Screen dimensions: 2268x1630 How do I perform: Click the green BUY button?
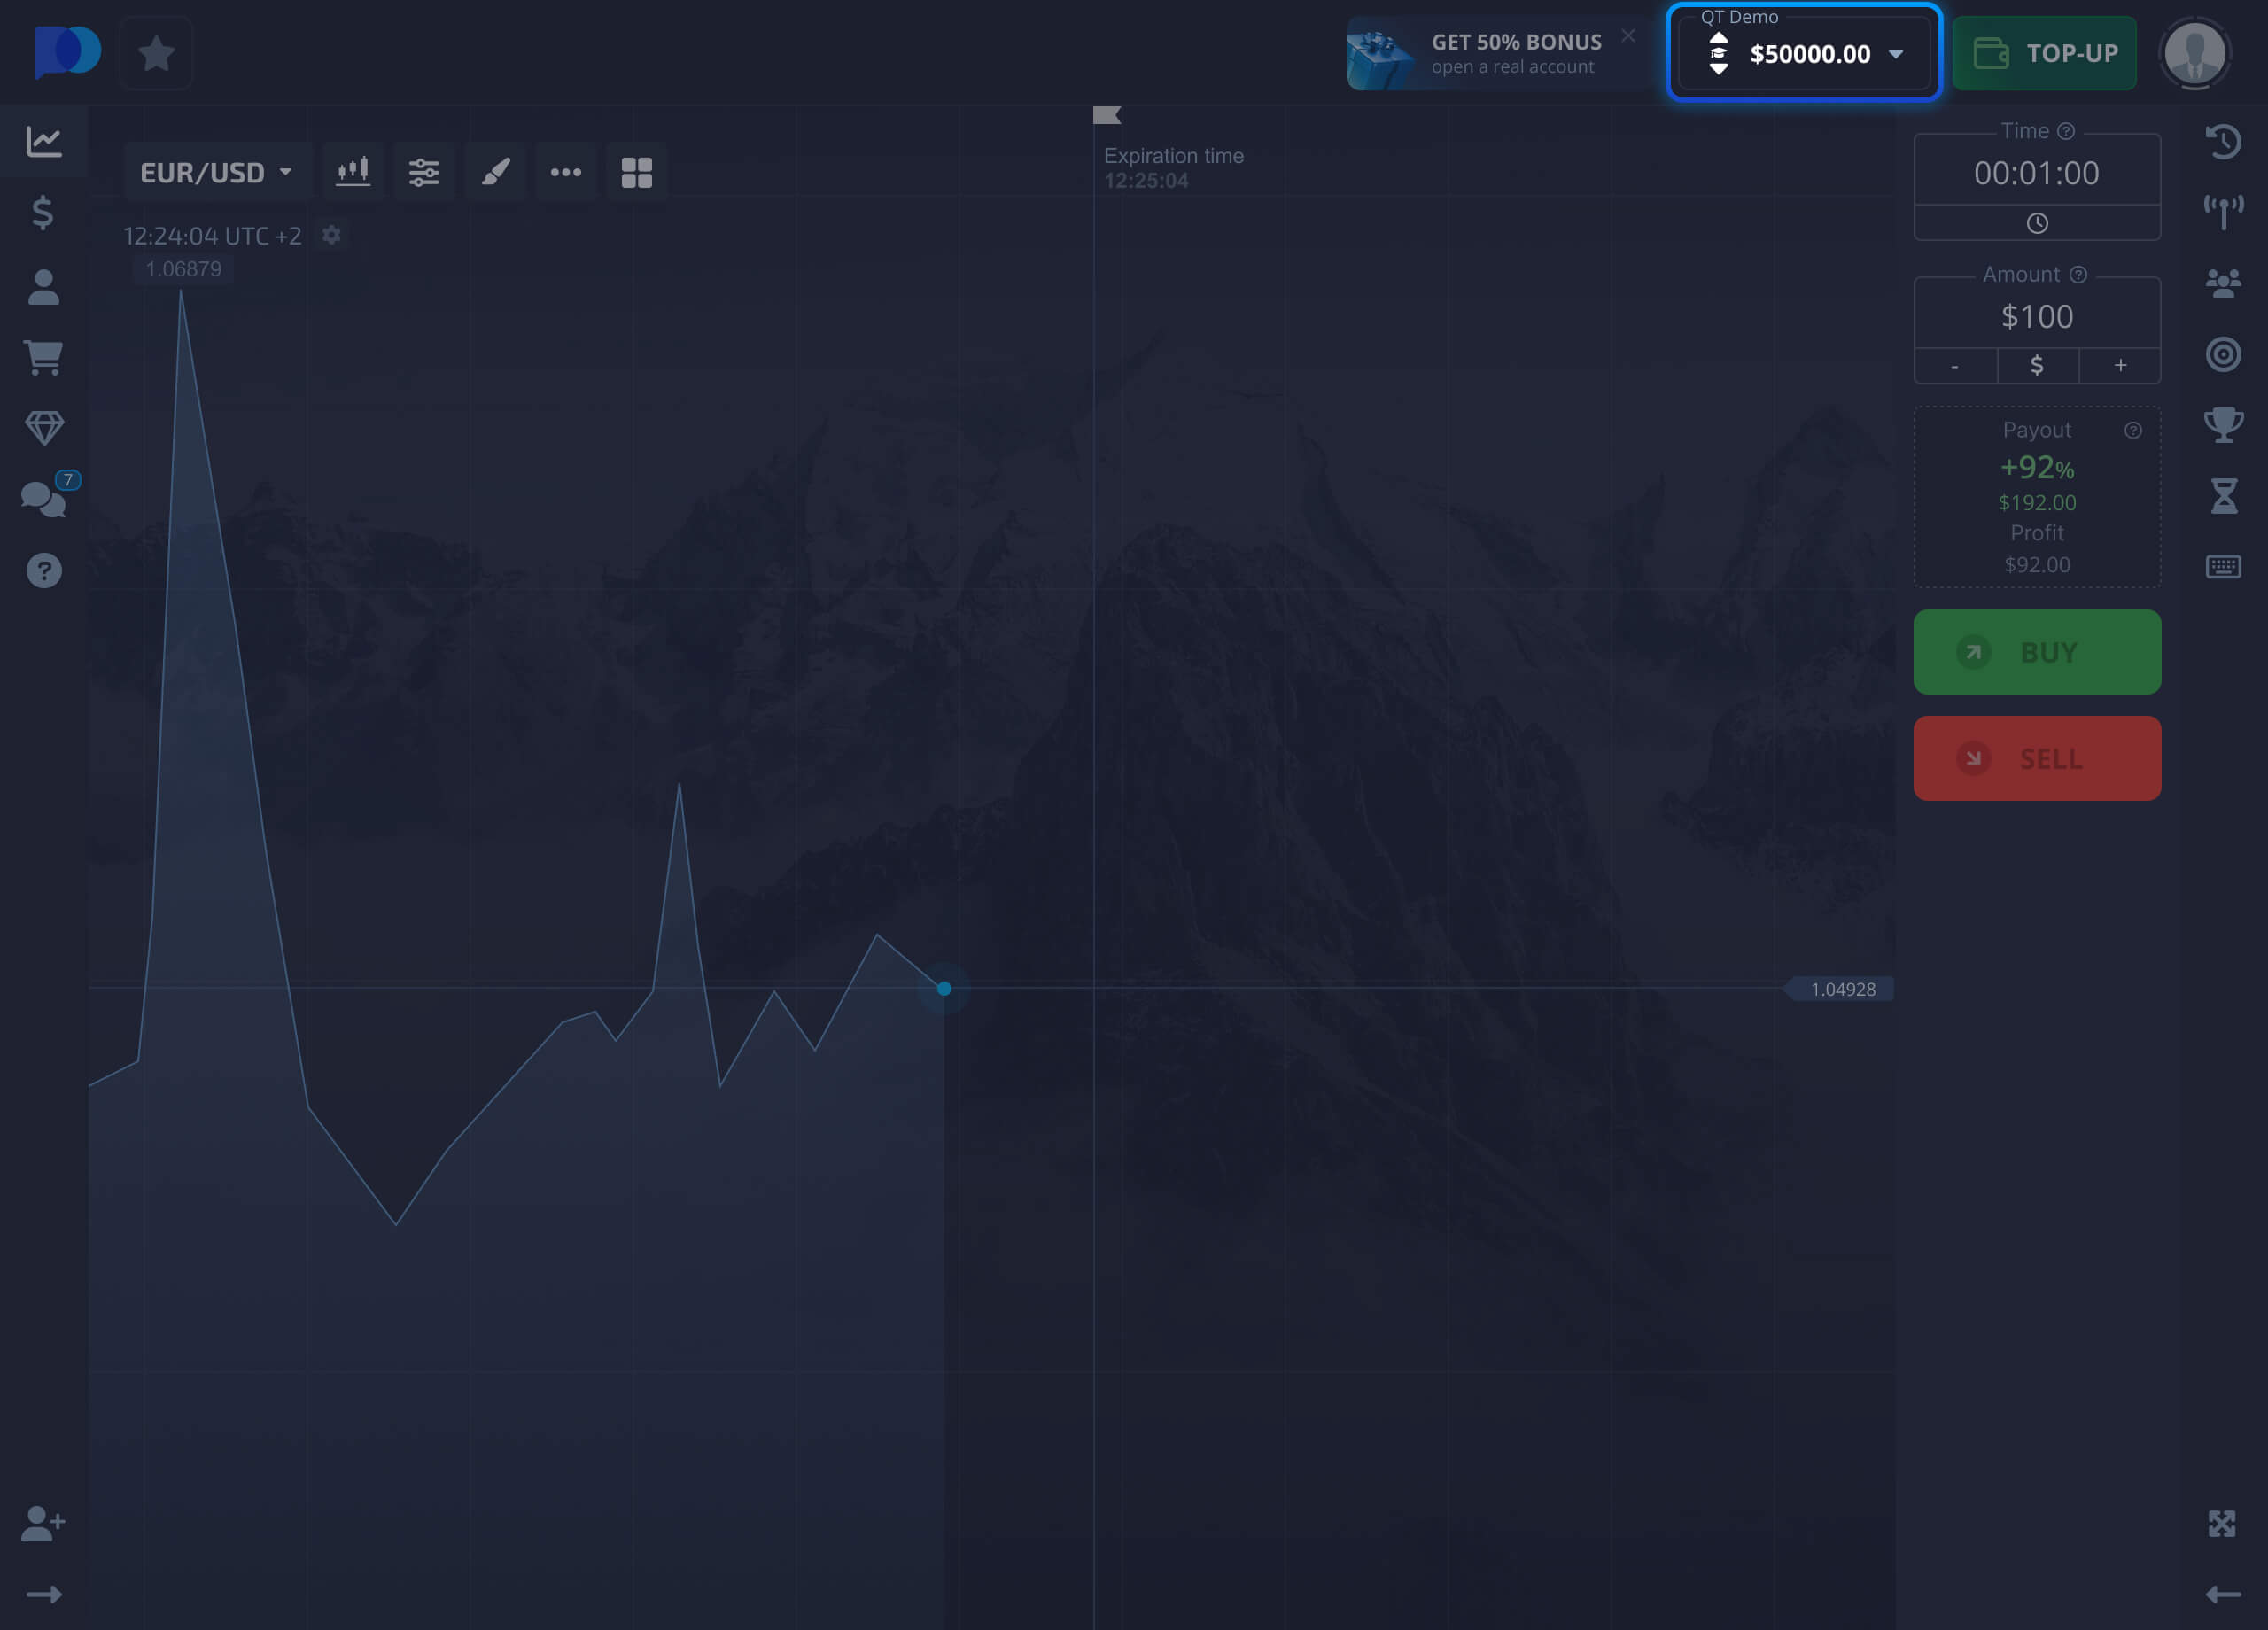click(2036, 652)
